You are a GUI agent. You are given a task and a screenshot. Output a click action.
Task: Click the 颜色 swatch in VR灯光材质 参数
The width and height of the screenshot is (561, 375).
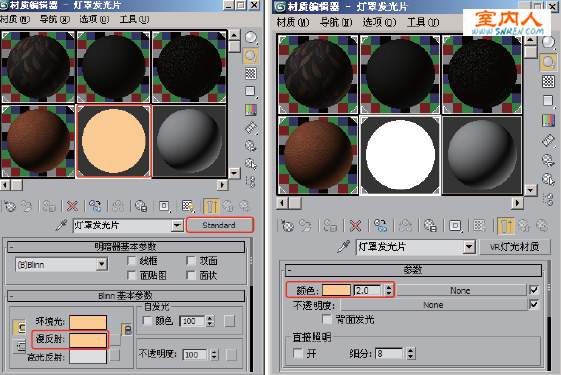tap(336, 290)
